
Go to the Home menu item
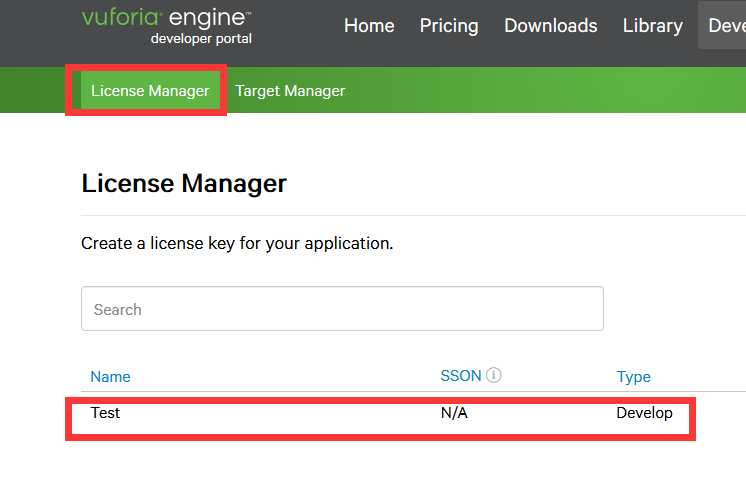pos(369,26)
